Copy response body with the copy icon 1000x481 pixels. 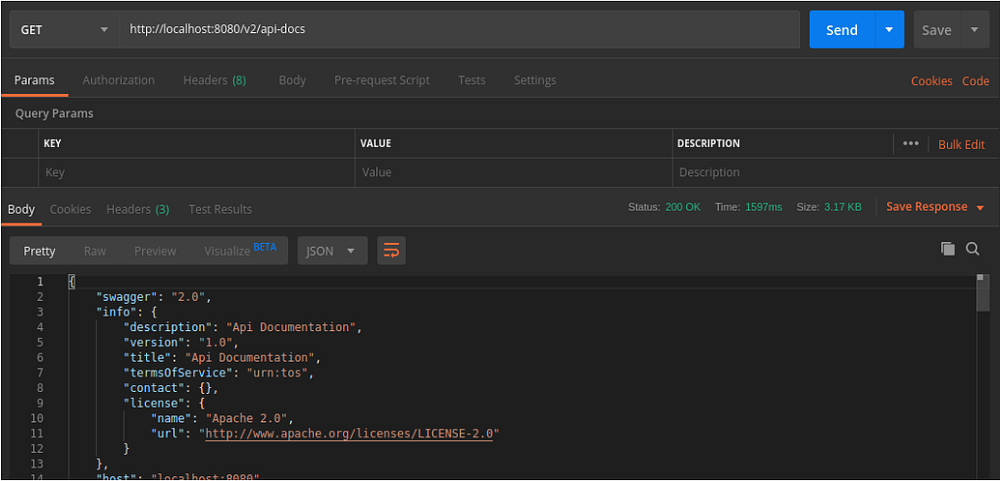point(948,249)
